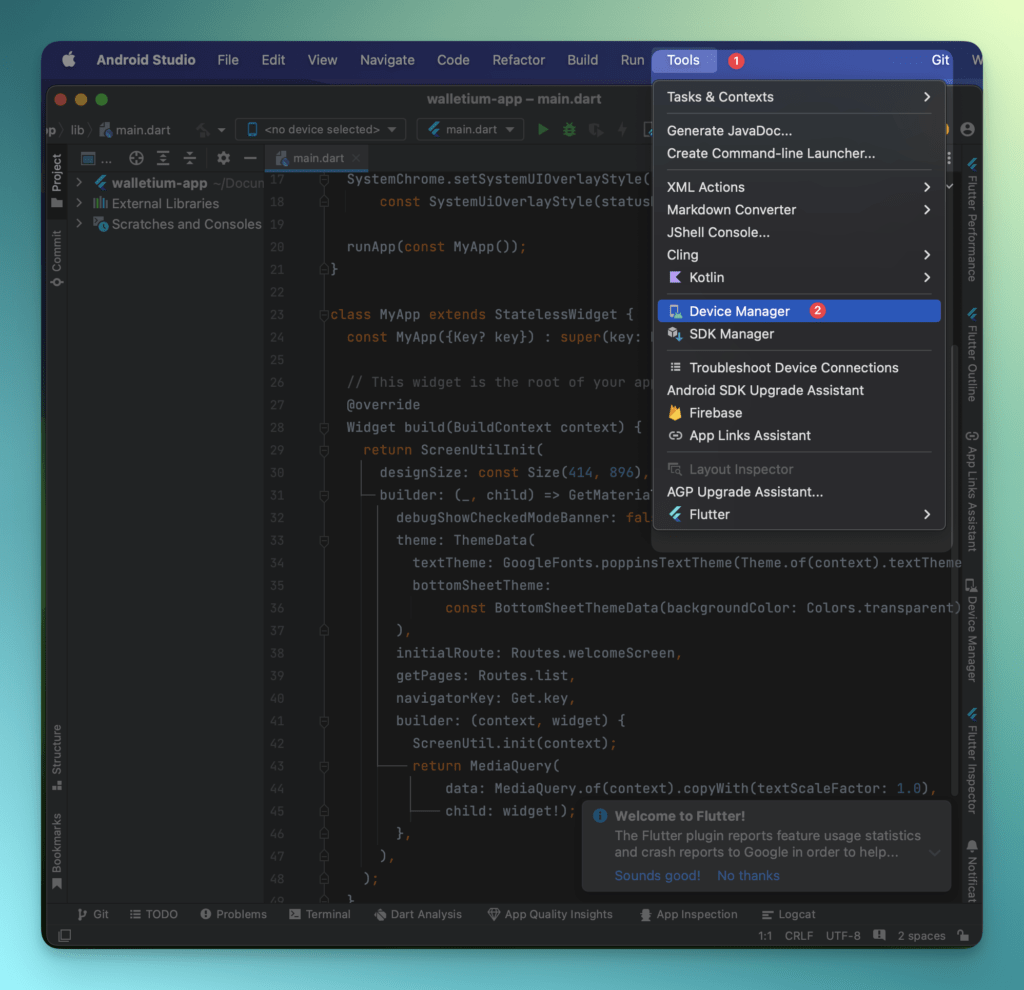The width and height of the screenshot is (1024, 990).
Task: Open the Structure tool window
Action: (x=57, y=757)
